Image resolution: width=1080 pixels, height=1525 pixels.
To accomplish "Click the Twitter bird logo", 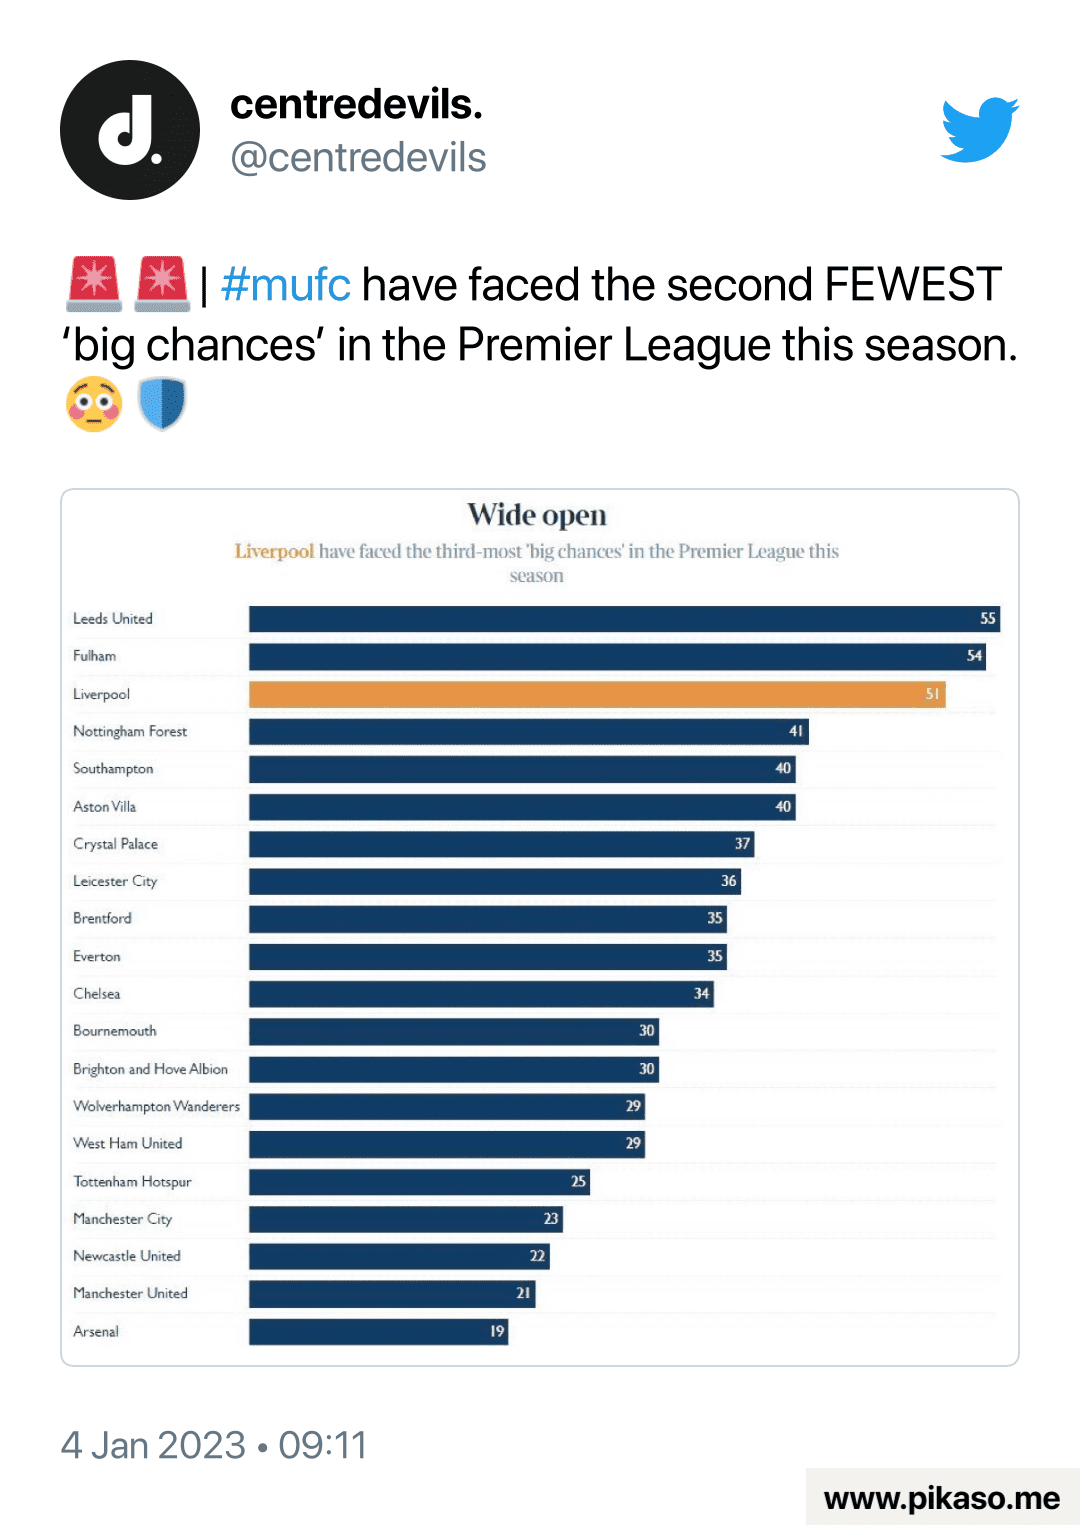I will point(980,129).
